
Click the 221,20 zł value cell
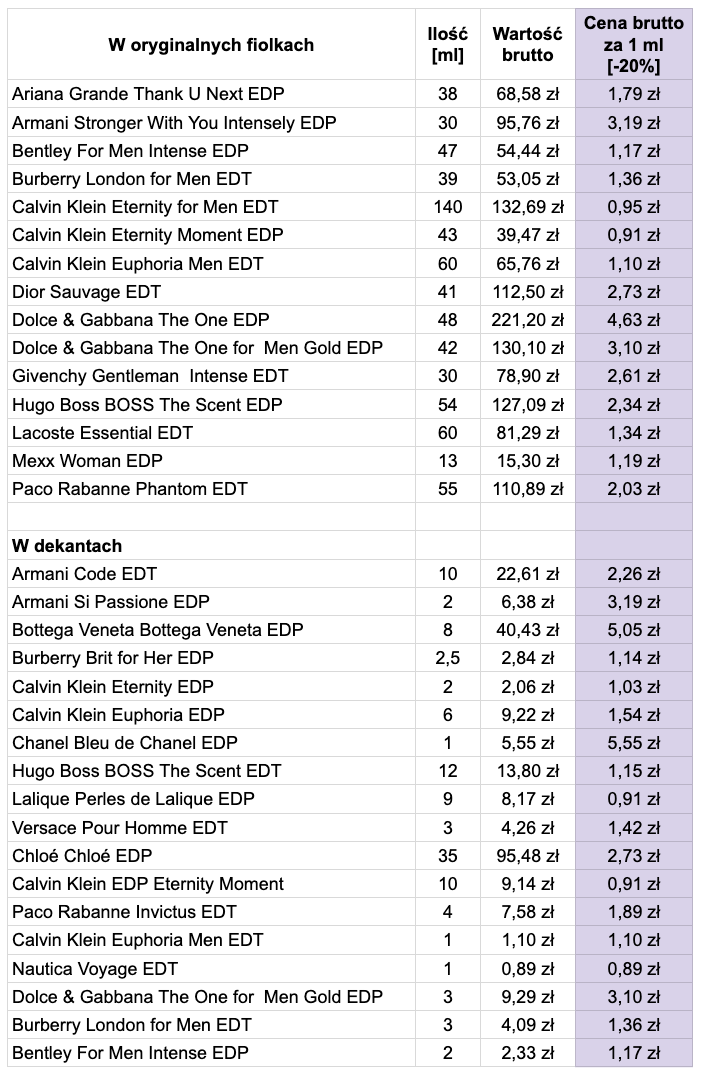pos(527,320)
